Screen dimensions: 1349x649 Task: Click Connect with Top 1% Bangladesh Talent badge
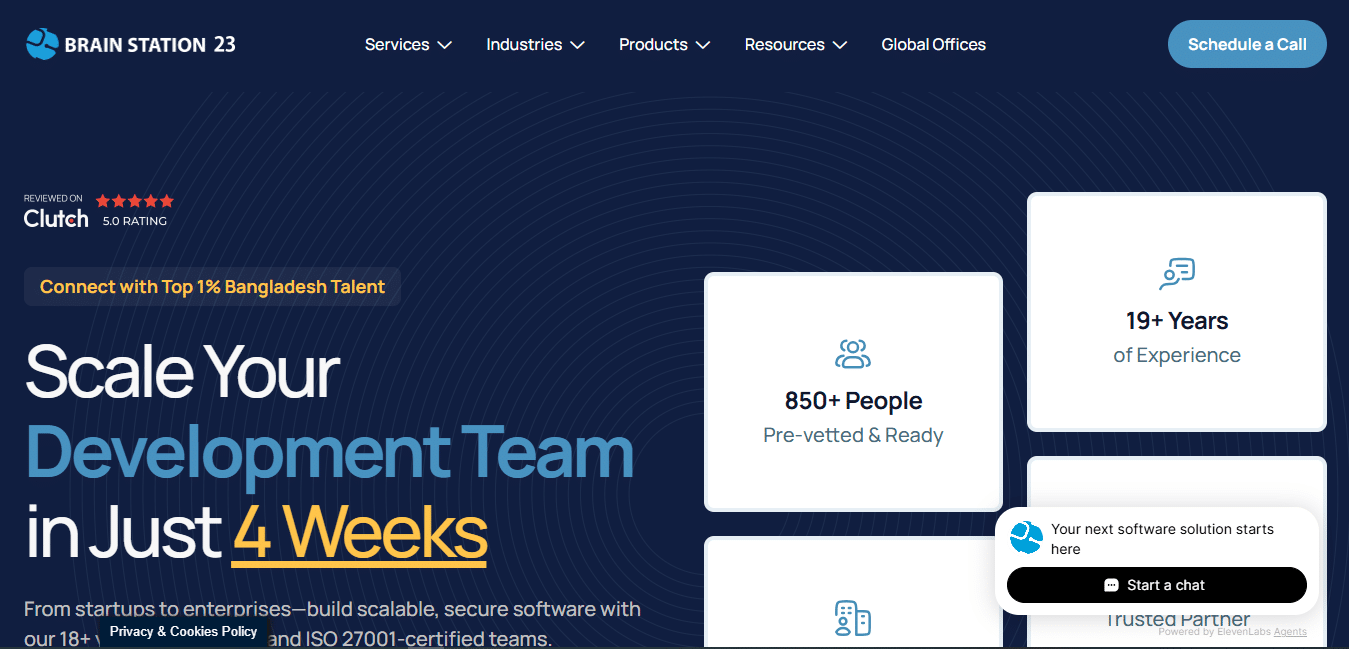pyautogui.click(x=212, y=287)
